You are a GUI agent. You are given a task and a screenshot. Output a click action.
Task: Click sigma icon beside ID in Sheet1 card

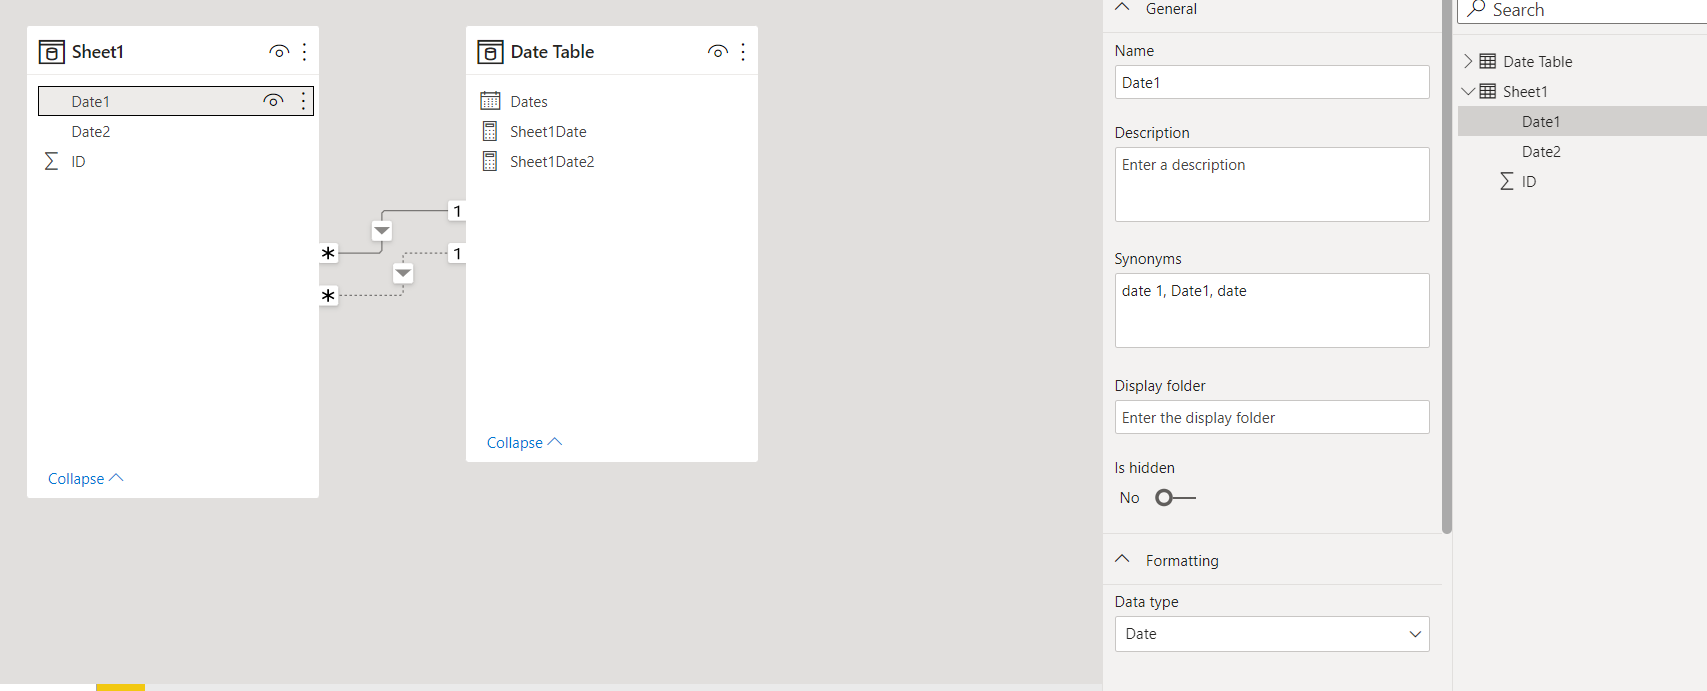51,161
